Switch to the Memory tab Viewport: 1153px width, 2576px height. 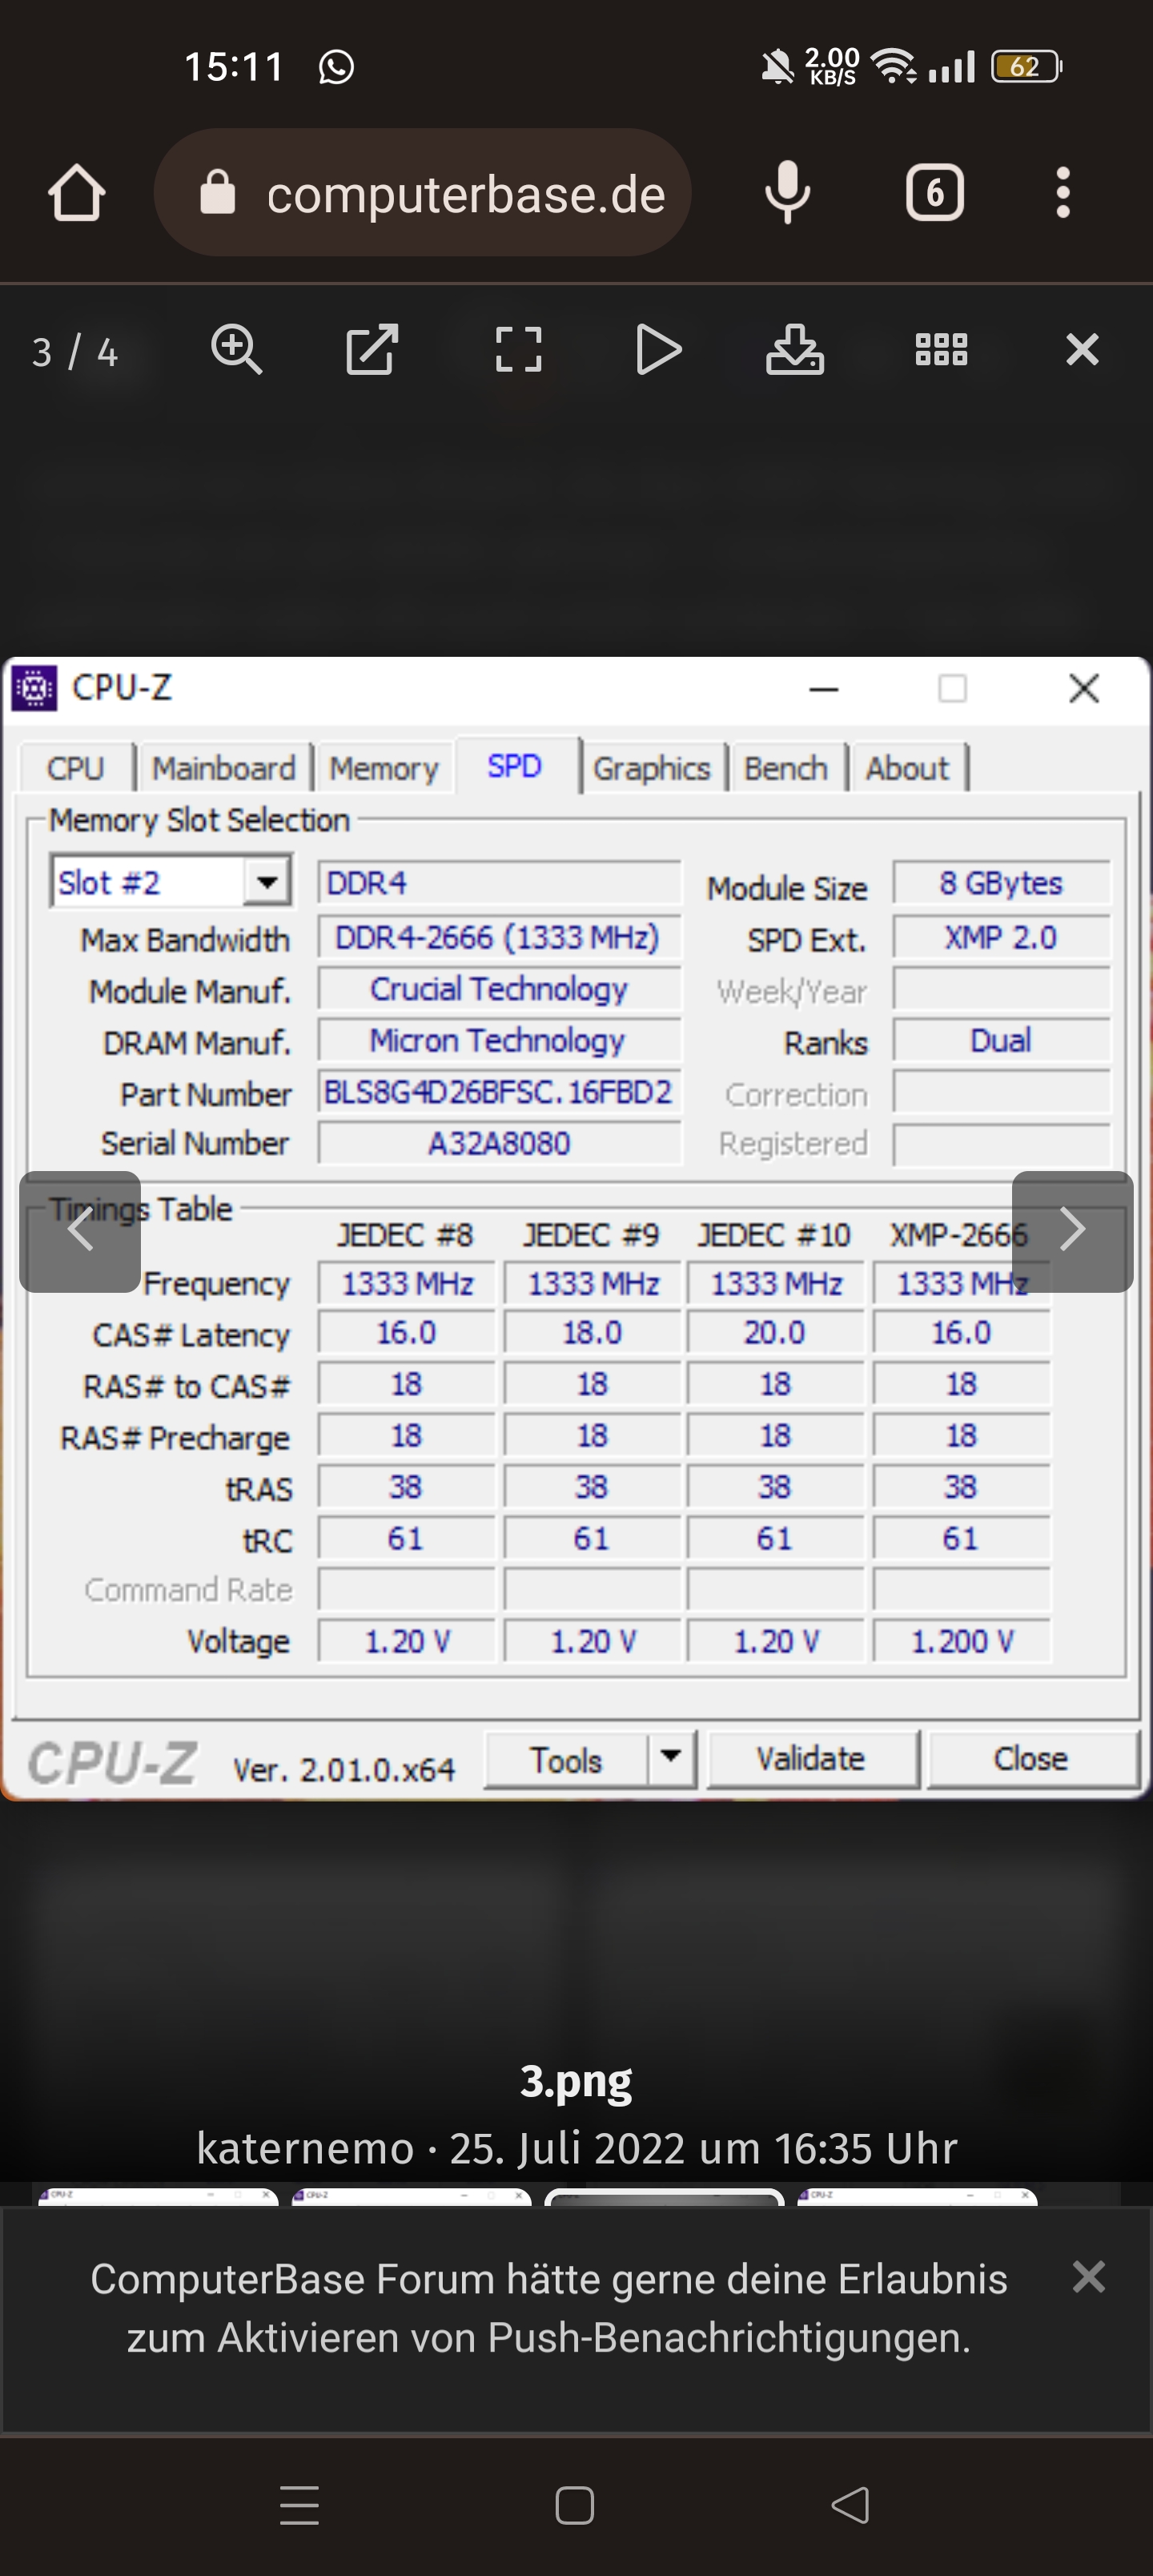point(384,768)
